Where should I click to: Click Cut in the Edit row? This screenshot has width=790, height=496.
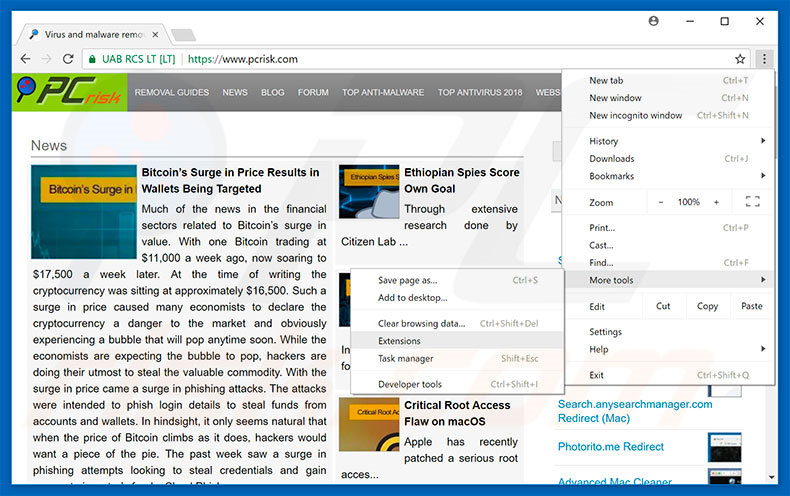(x=663, y=306)
